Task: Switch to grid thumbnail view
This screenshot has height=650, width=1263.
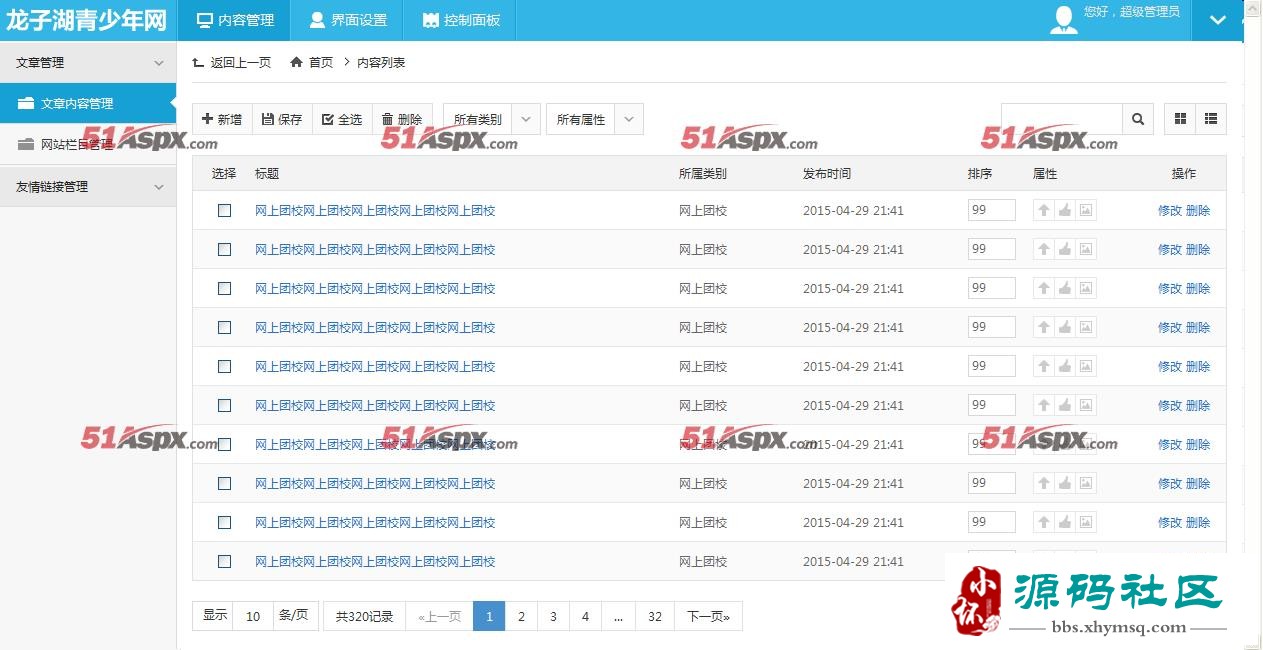Action: (1181, 119)
